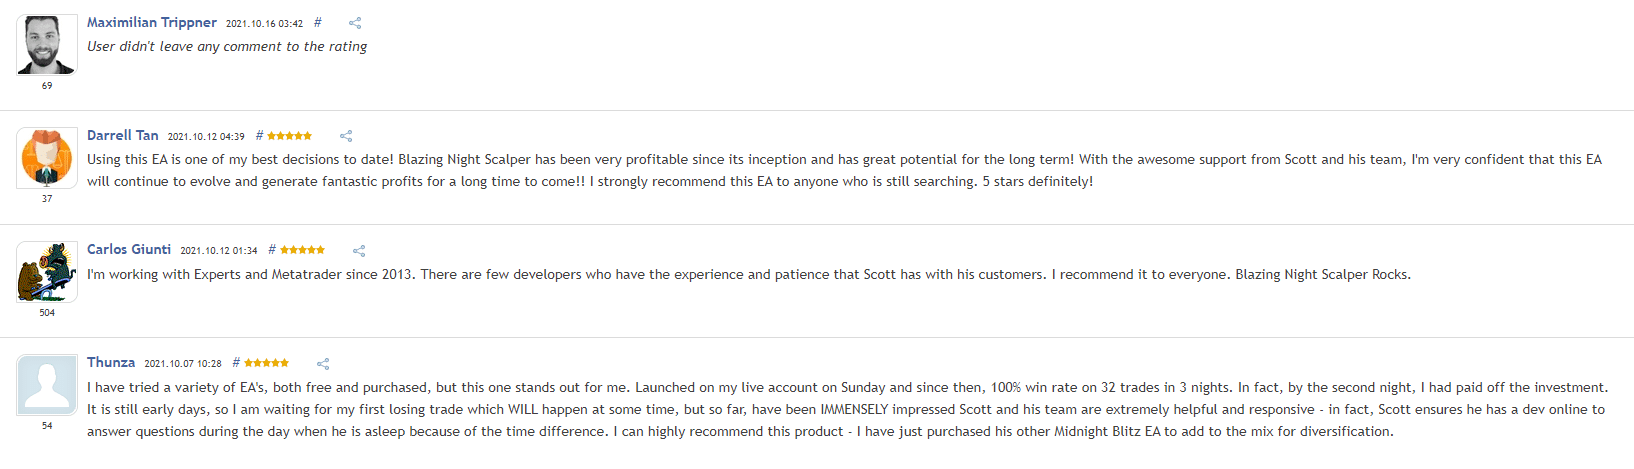Click the 504 rating under Carlos Giunti's avatar
The height and width of the screenshot is (469, 1634).
47,313
